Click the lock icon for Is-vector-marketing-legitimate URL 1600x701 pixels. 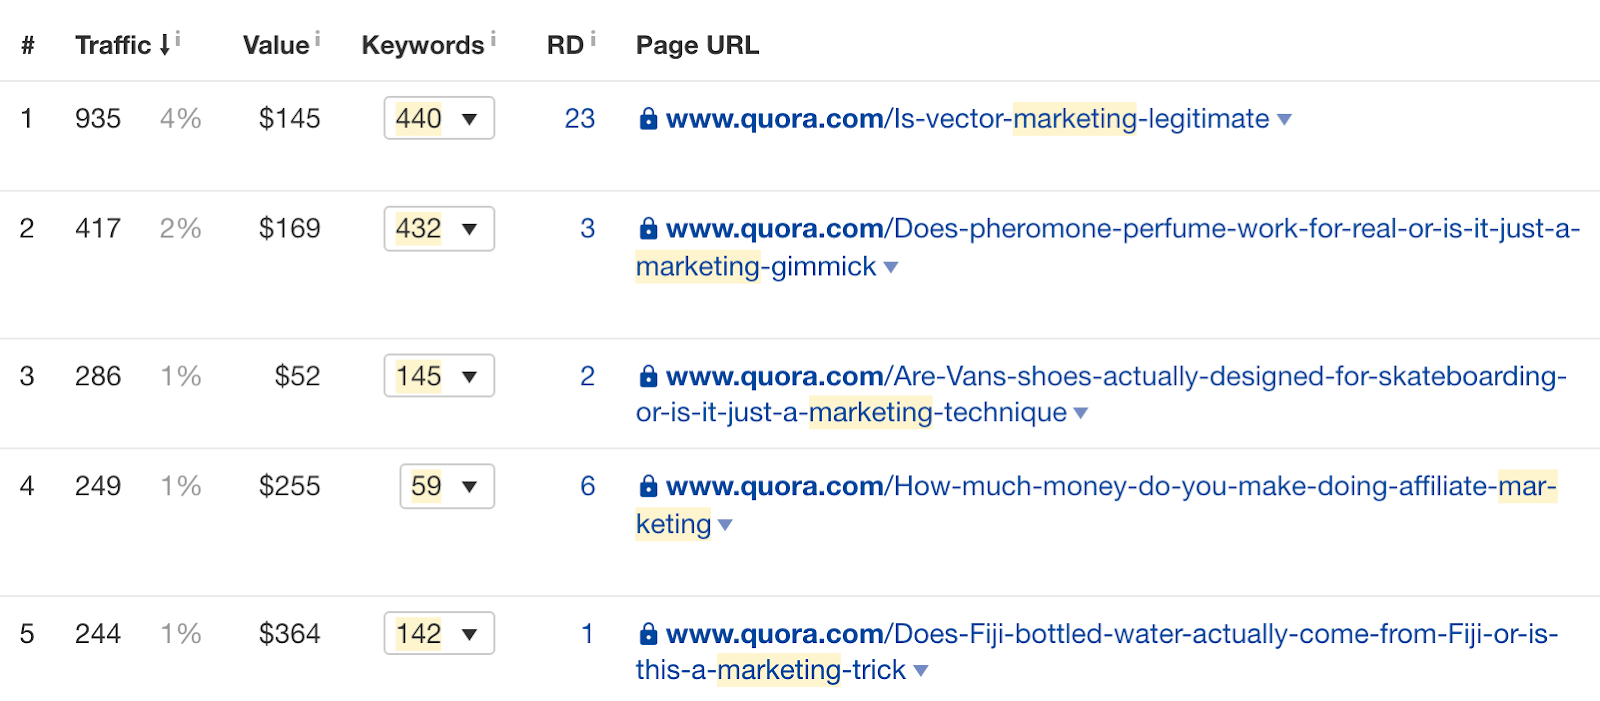648,119
